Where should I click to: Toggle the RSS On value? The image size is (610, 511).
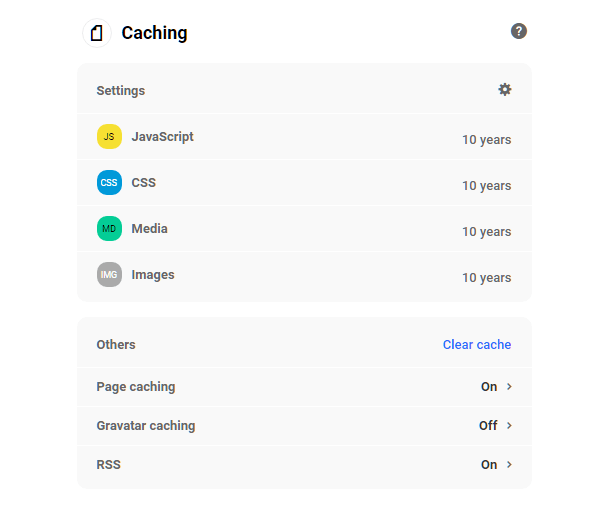(489, 465)
